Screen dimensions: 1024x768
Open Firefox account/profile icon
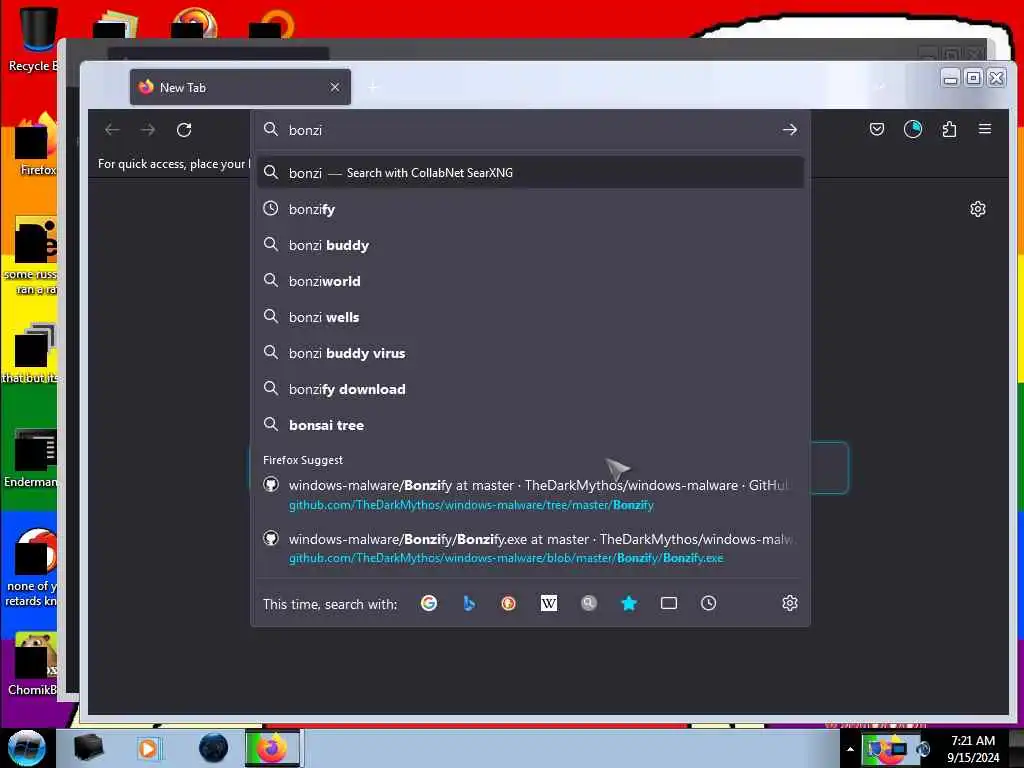pos(912,129)
